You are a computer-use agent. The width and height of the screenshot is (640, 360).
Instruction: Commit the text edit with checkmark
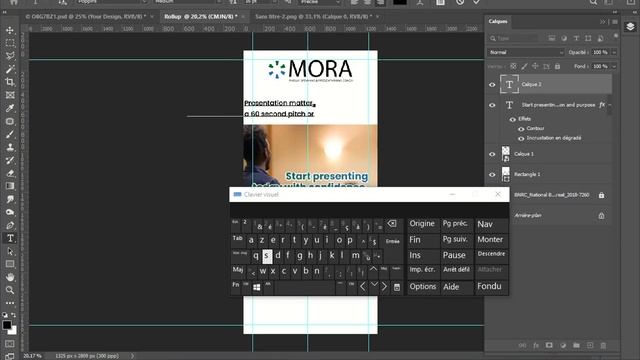pos(476,2)
